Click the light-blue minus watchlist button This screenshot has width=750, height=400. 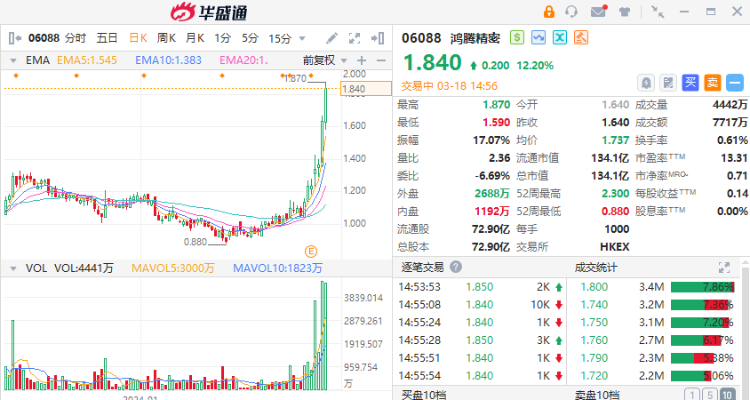(735, 83)
